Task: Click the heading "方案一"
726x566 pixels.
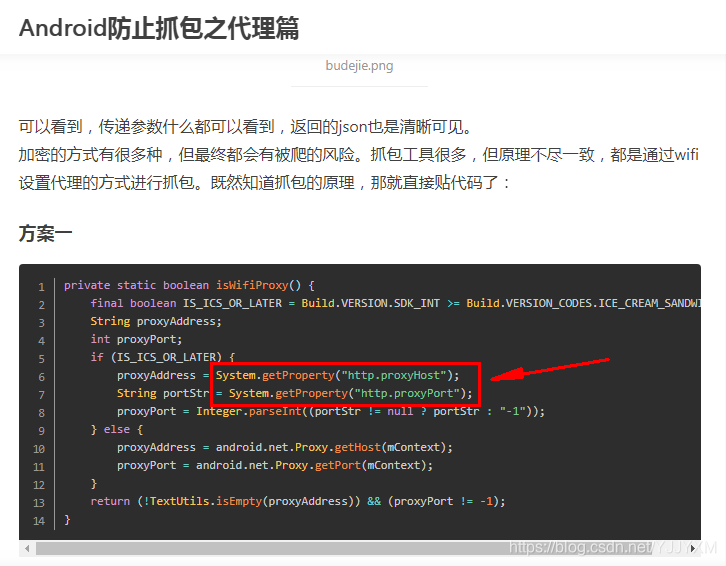Action: point(45,233)
